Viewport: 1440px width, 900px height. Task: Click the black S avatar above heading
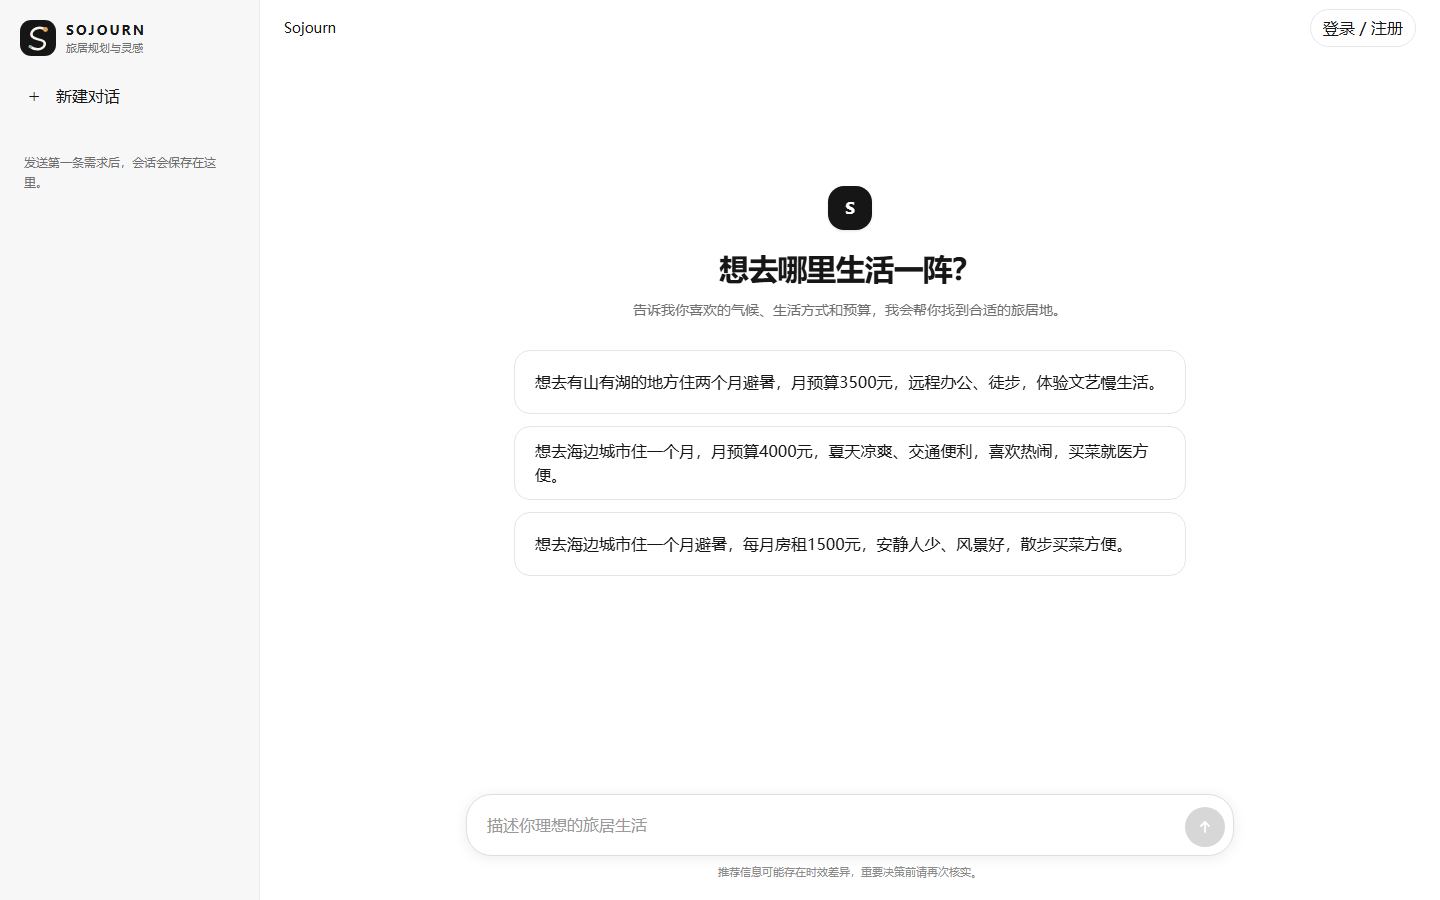coord(850,208)
